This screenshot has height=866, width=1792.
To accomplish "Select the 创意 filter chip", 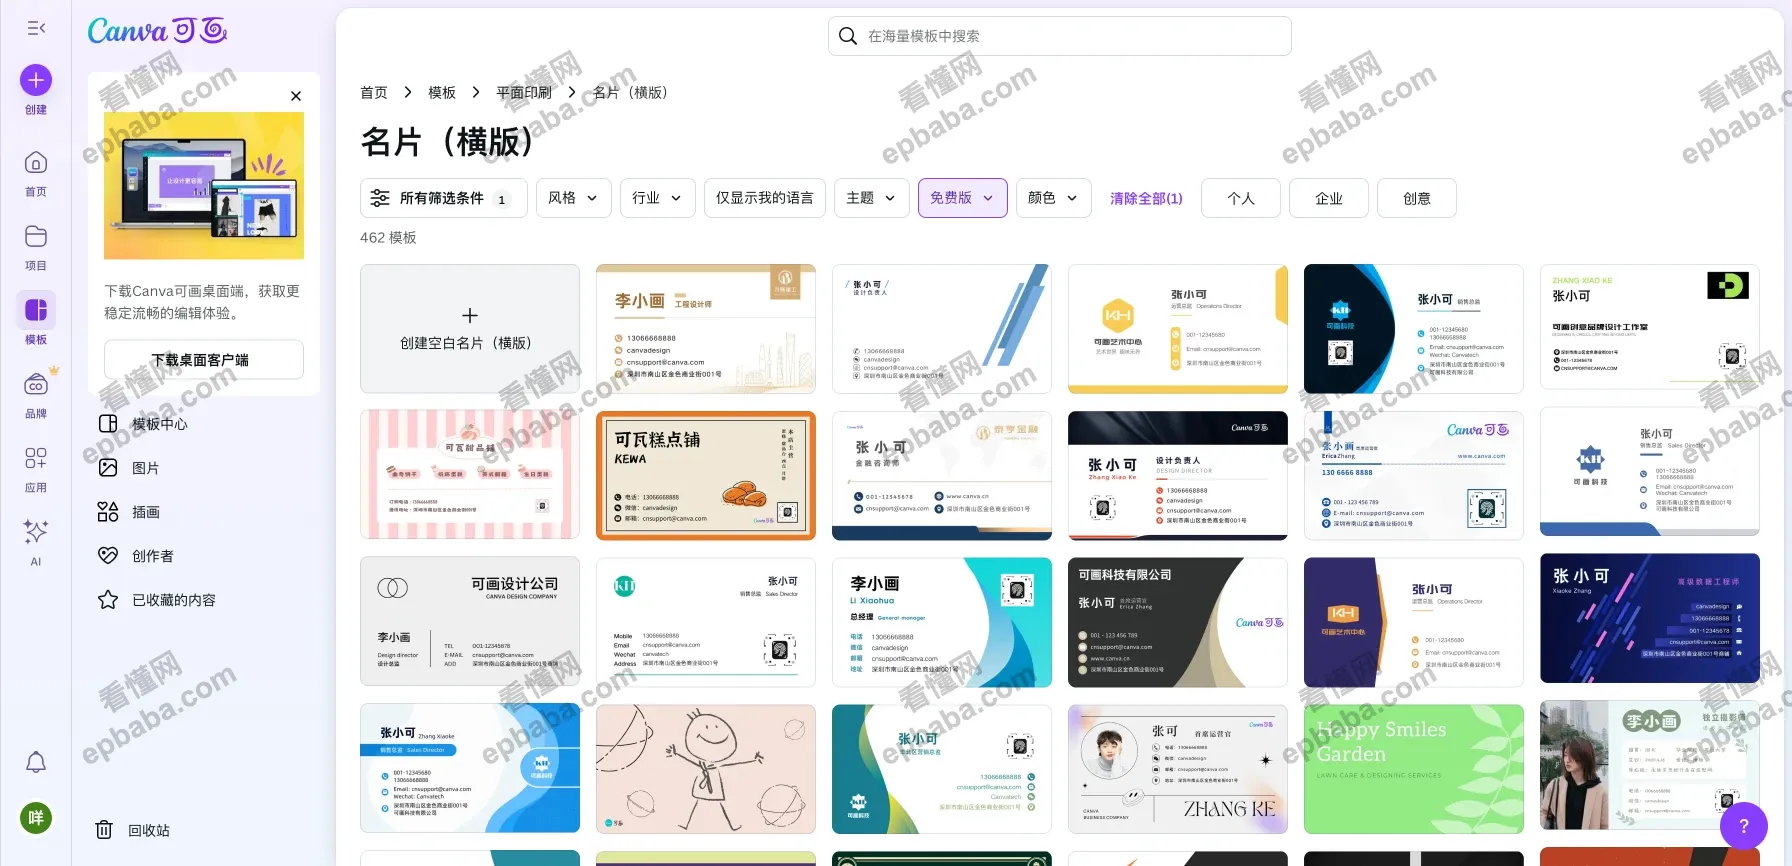I will [1417, 198].
